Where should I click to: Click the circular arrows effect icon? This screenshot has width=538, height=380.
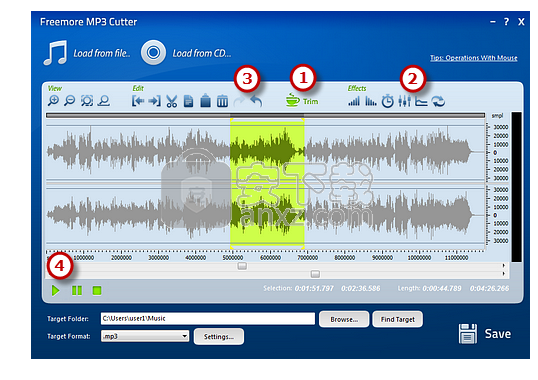[438, 101]
